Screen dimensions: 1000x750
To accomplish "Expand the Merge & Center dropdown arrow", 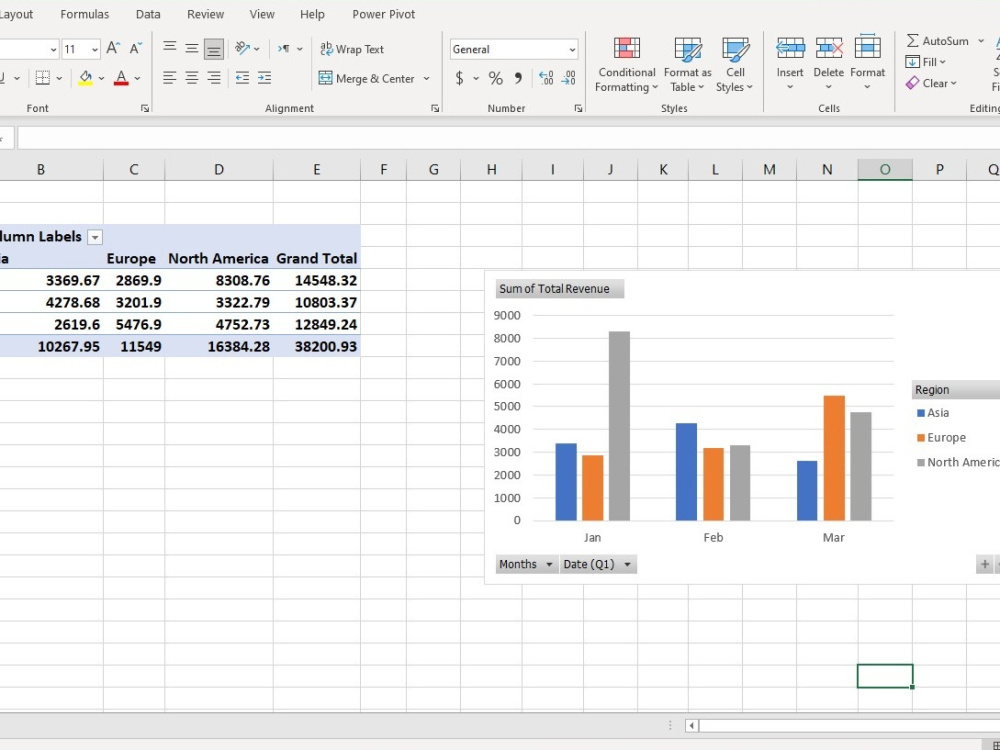I will click(x=427, y=78).
